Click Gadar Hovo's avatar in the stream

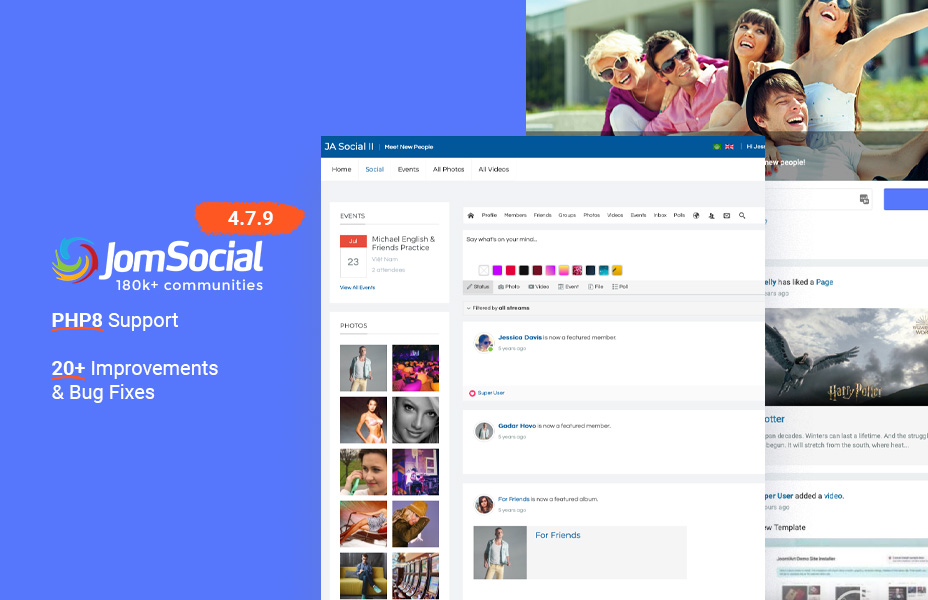(484, 431)
